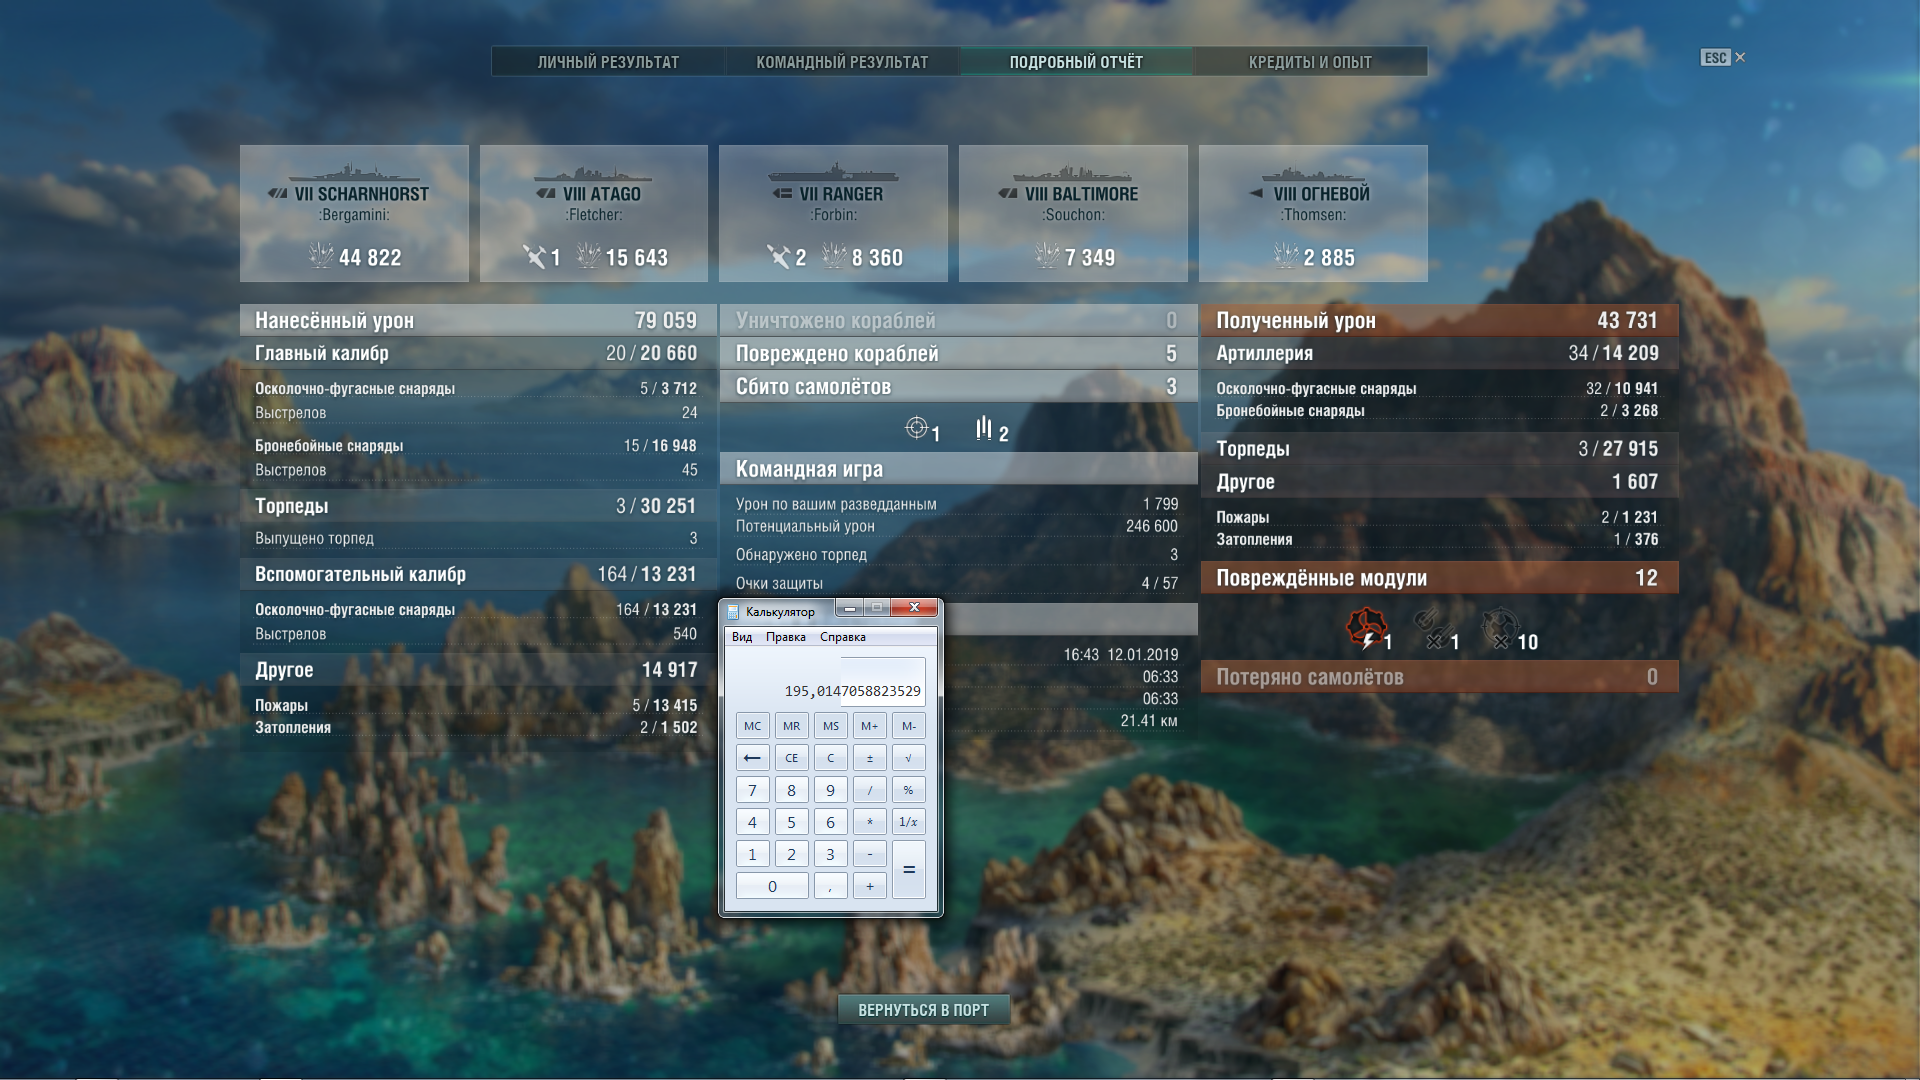Click the calculator square root key

pos(908,758)
